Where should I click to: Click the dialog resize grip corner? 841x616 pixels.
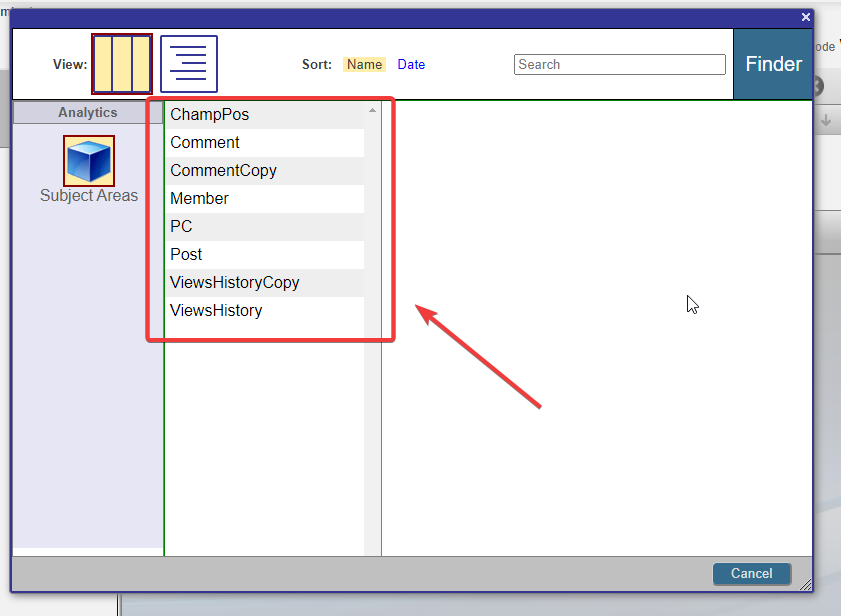click(x=806, y=585)
